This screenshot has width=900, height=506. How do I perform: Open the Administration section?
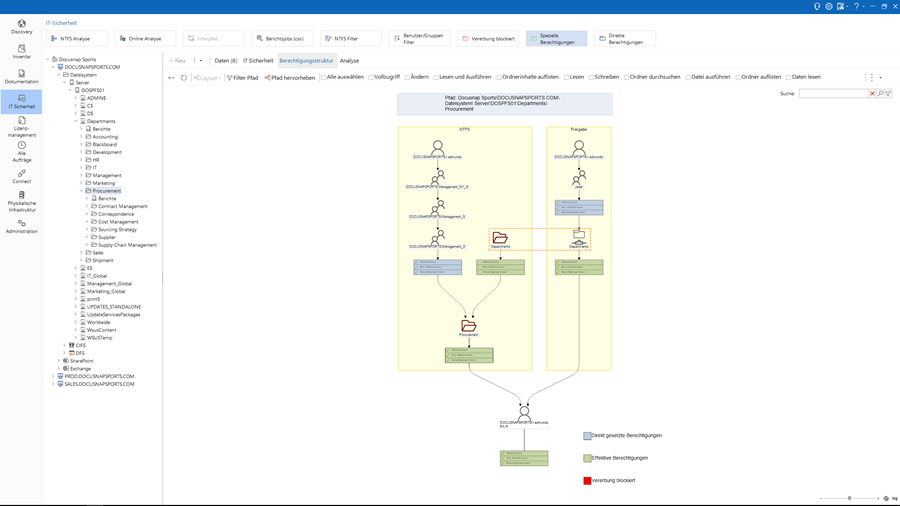(x=21, y=226)
